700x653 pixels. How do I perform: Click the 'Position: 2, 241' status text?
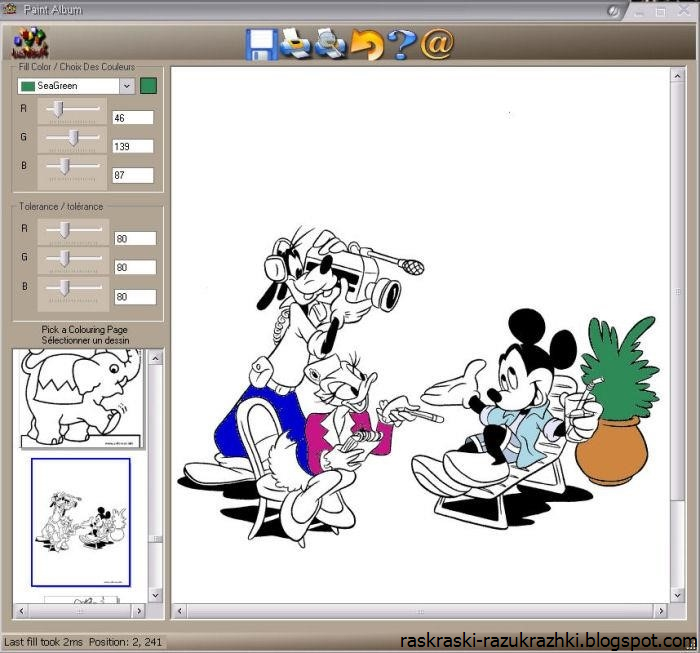click(x=125, y=642)
